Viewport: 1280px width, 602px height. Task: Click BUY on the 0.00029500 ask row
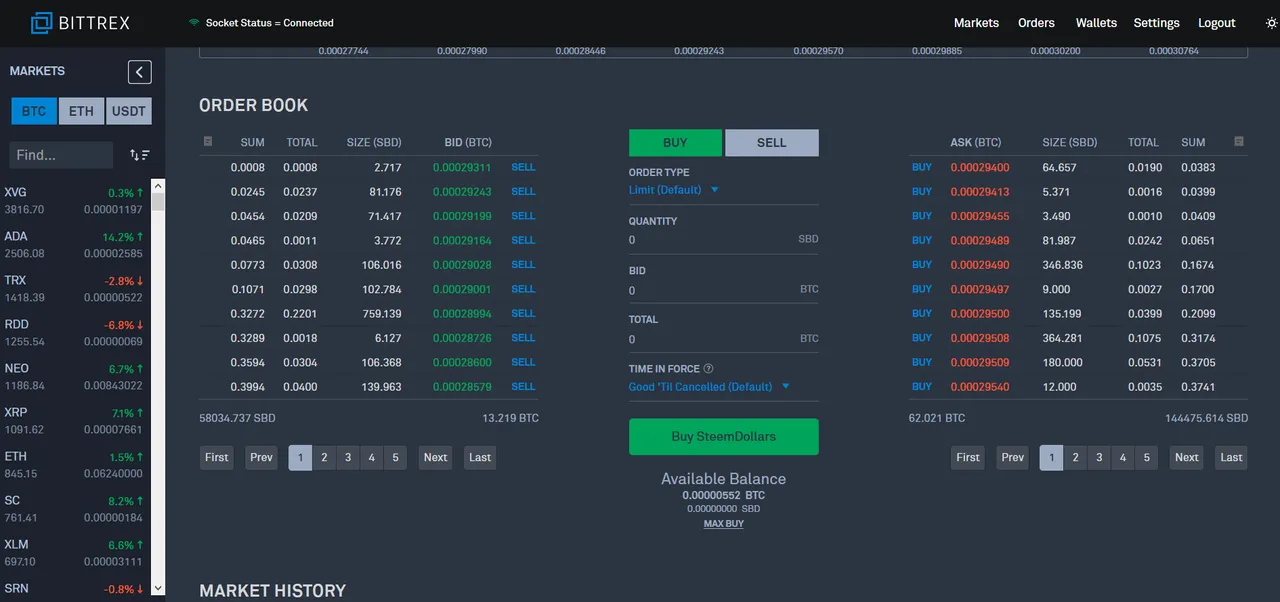922,314
